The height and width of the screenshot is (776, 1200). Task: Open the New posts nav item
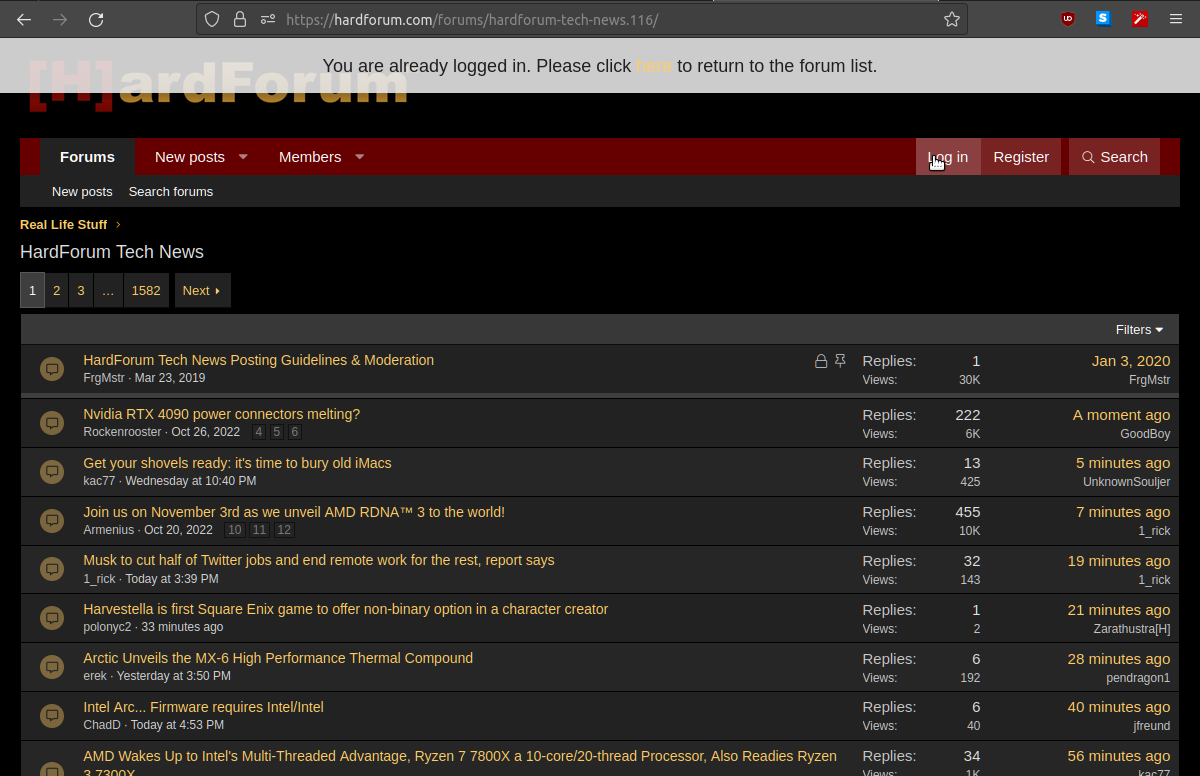click(190, 157)
